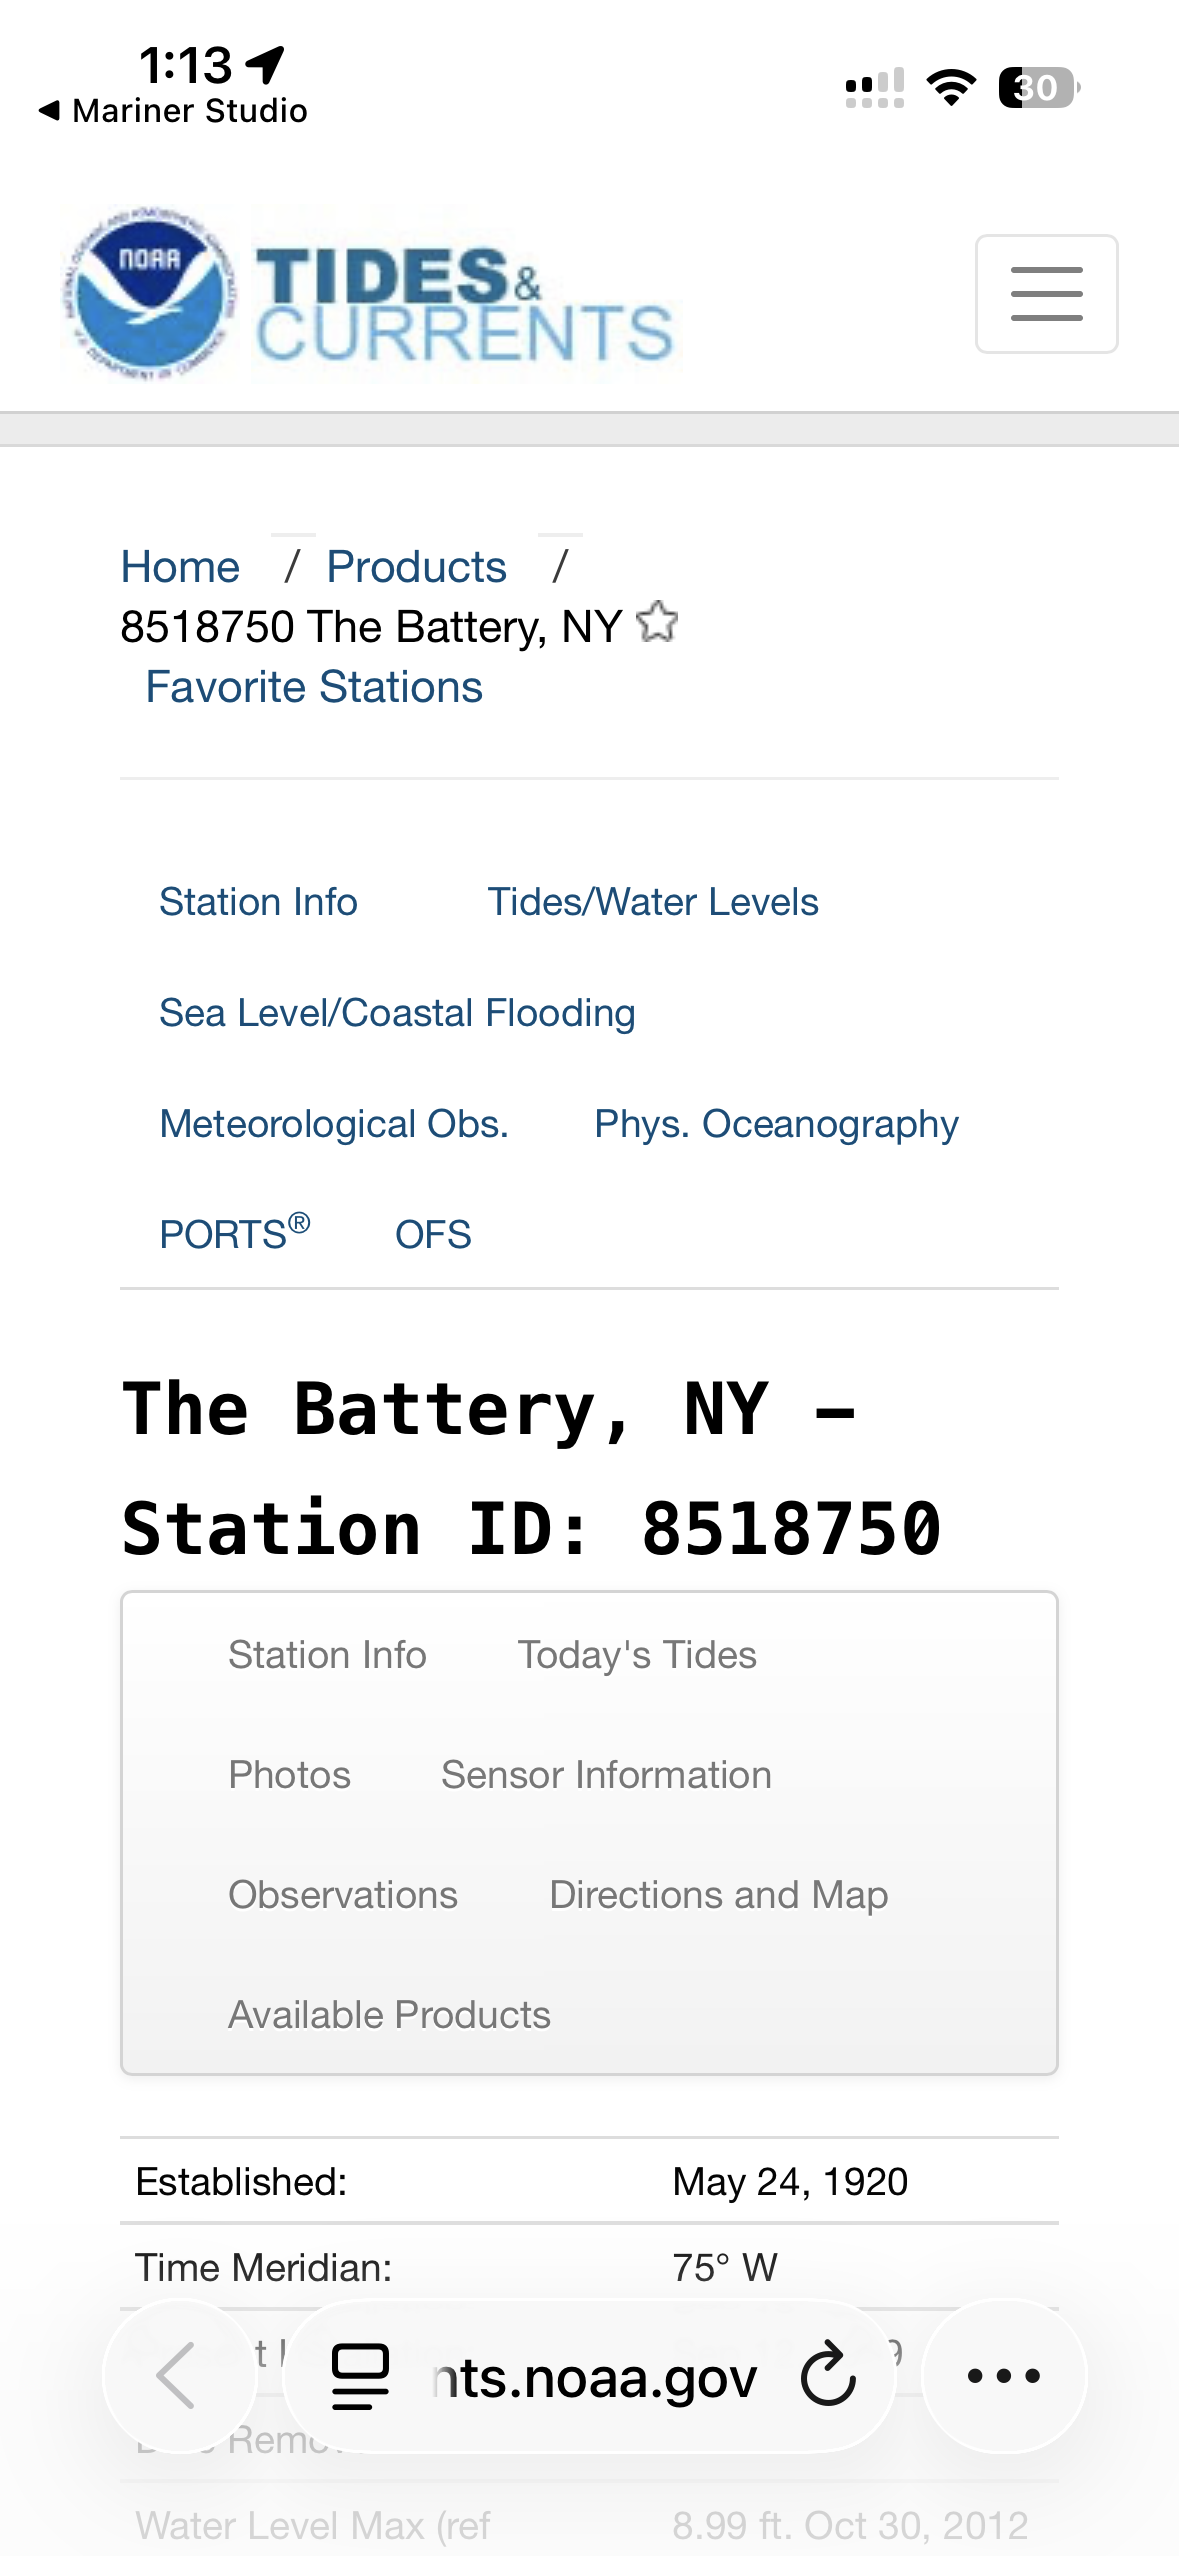The width and height of the screenshot is (1179, 2556).
Task: Expand the Tides/Water Levels menu
Action: coord(652,902)
